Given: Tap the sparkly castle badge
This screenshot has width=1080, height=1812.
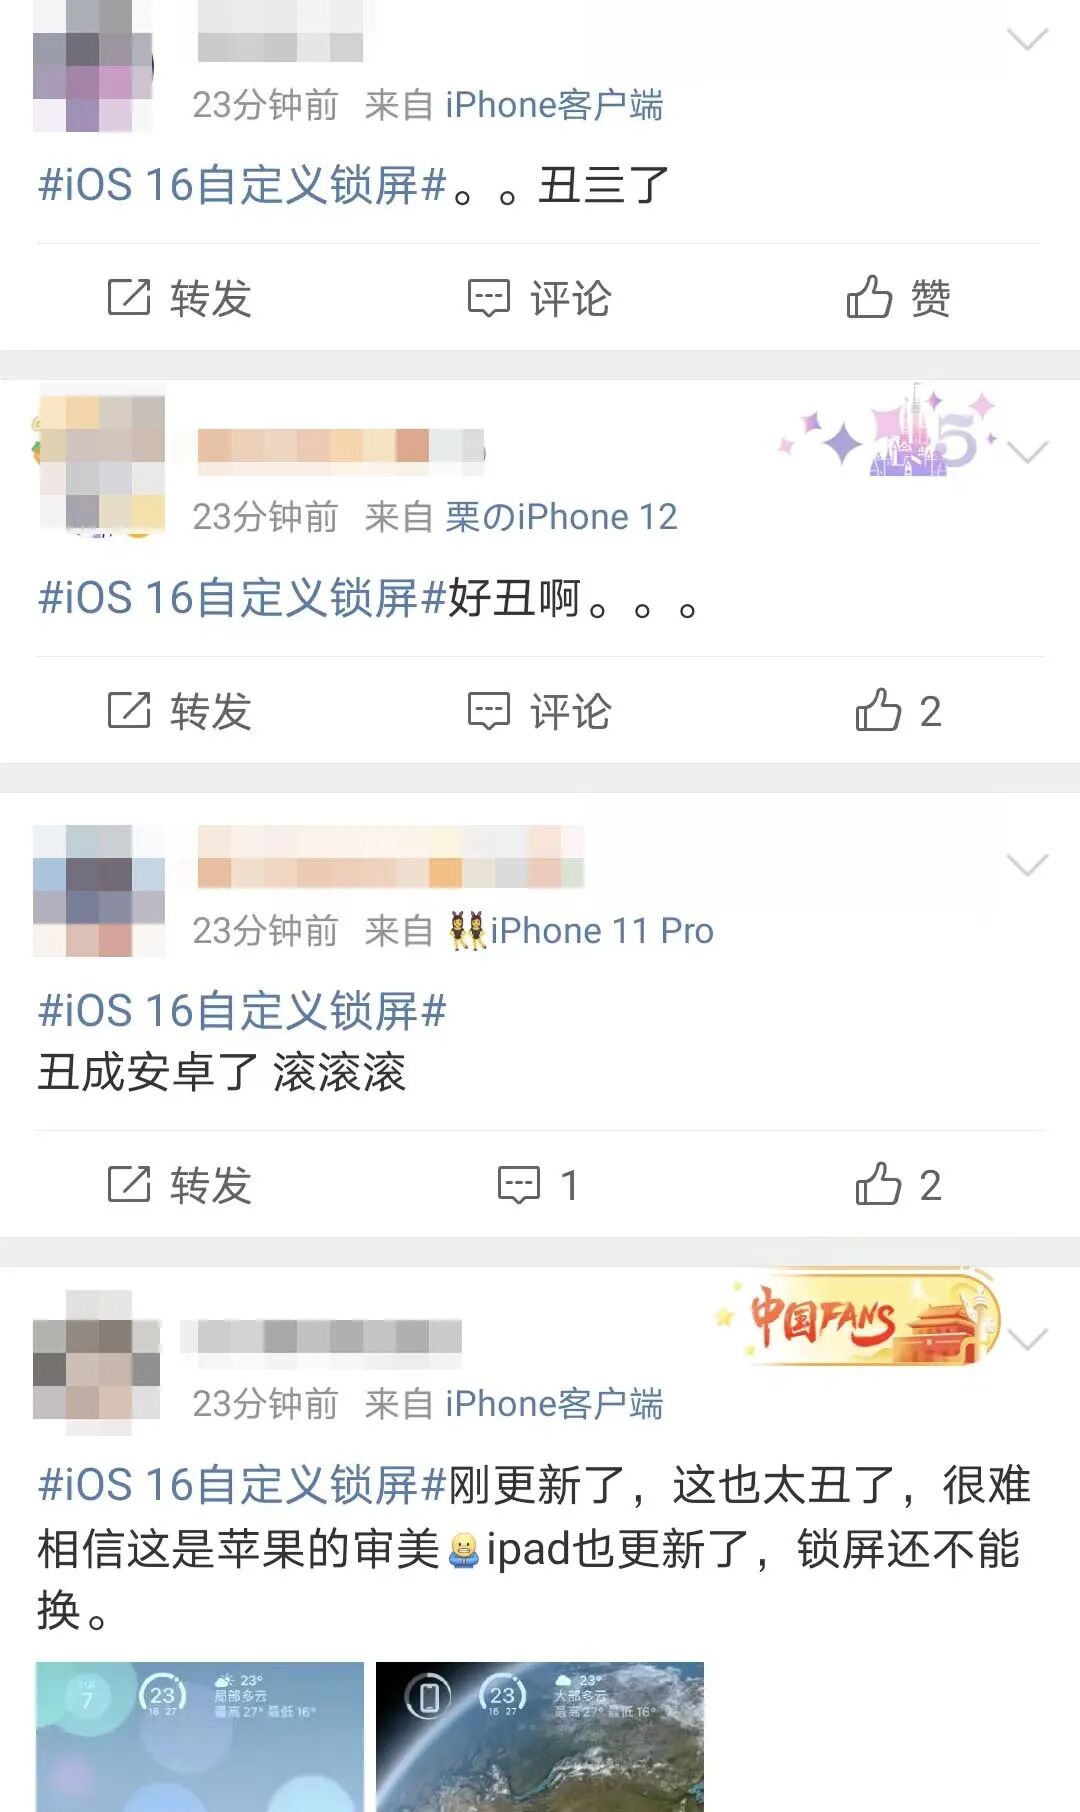Looking at the screenshot, I should click(889, 432).
